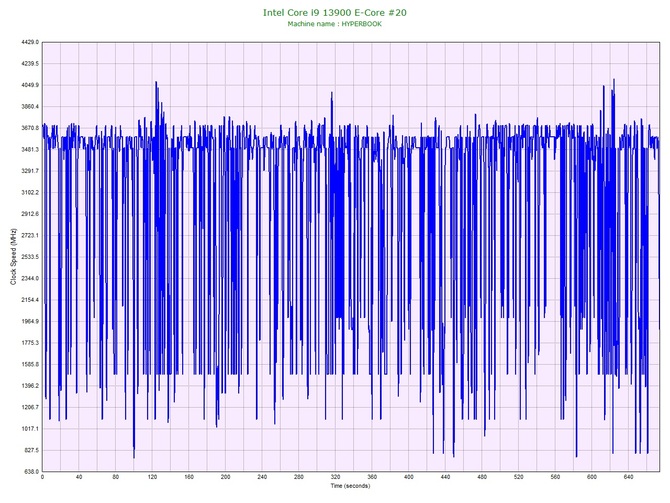Image resolution: width=670 pixels, height=503 pixels.
Task: Click the 'Clock Speed (MHz)' axis label
Action: click(x=13, y=256)
